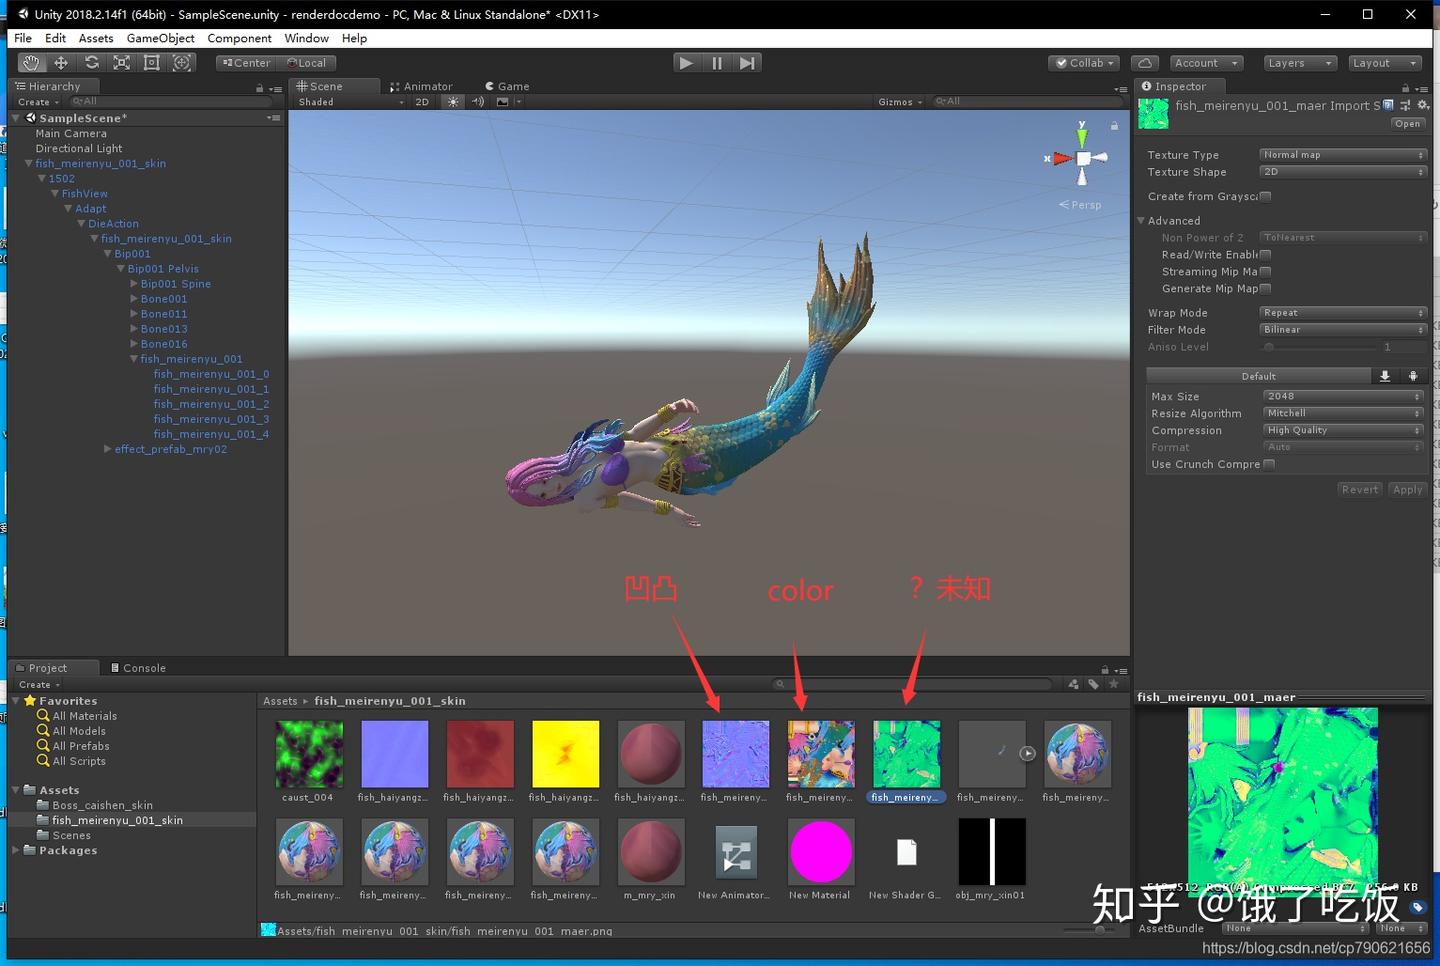This screenshot has height=966, width=1440.
Task: Collapse the Advanced section in the Inspector
Action: click(1141, 220)
